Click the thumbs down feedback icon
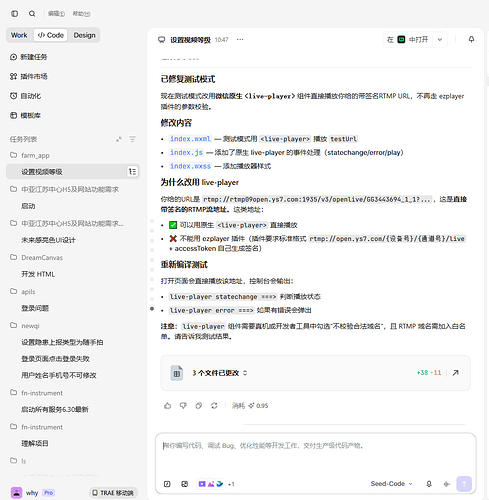Viewport: 489px width, 500px height. point(183,405)
